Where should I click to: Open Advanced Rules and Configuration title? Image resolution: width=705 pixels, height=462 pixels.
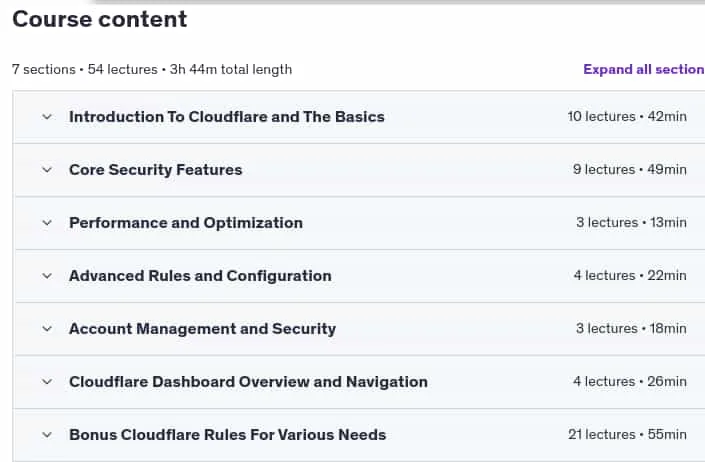coord(200,276)
